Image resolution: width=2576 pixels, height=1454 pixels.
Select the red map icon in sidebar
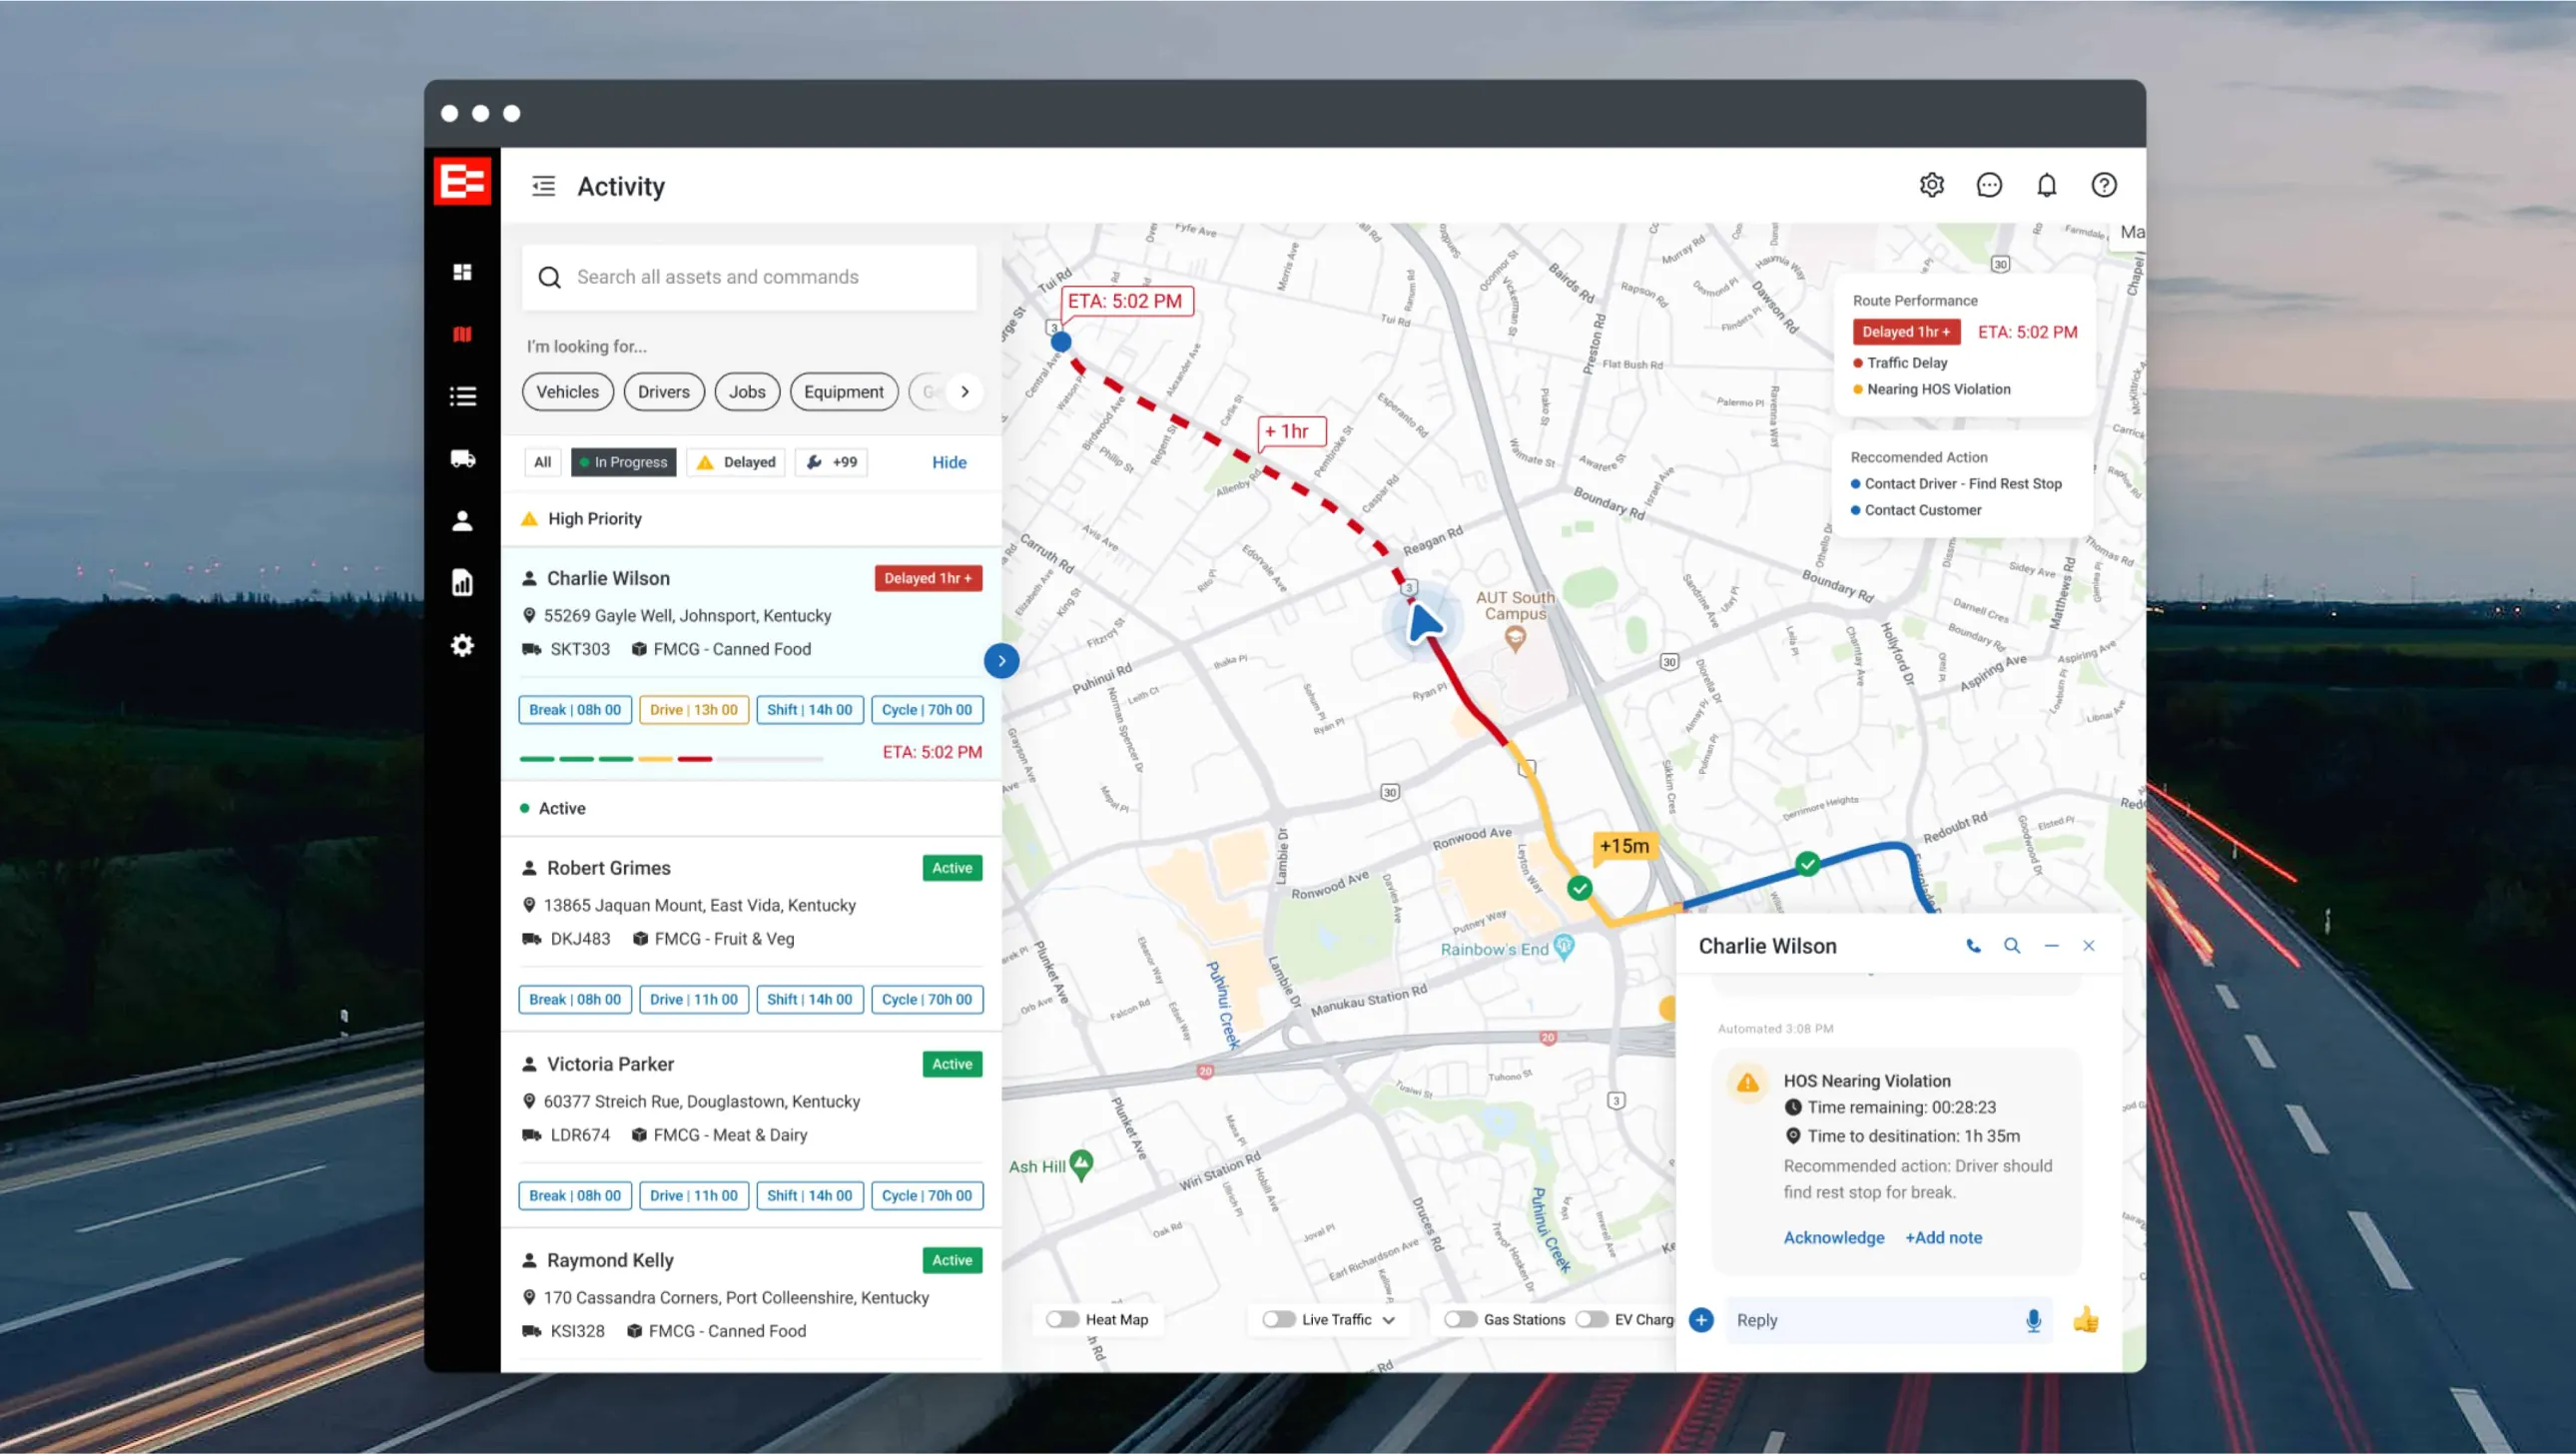coord(462,334)
